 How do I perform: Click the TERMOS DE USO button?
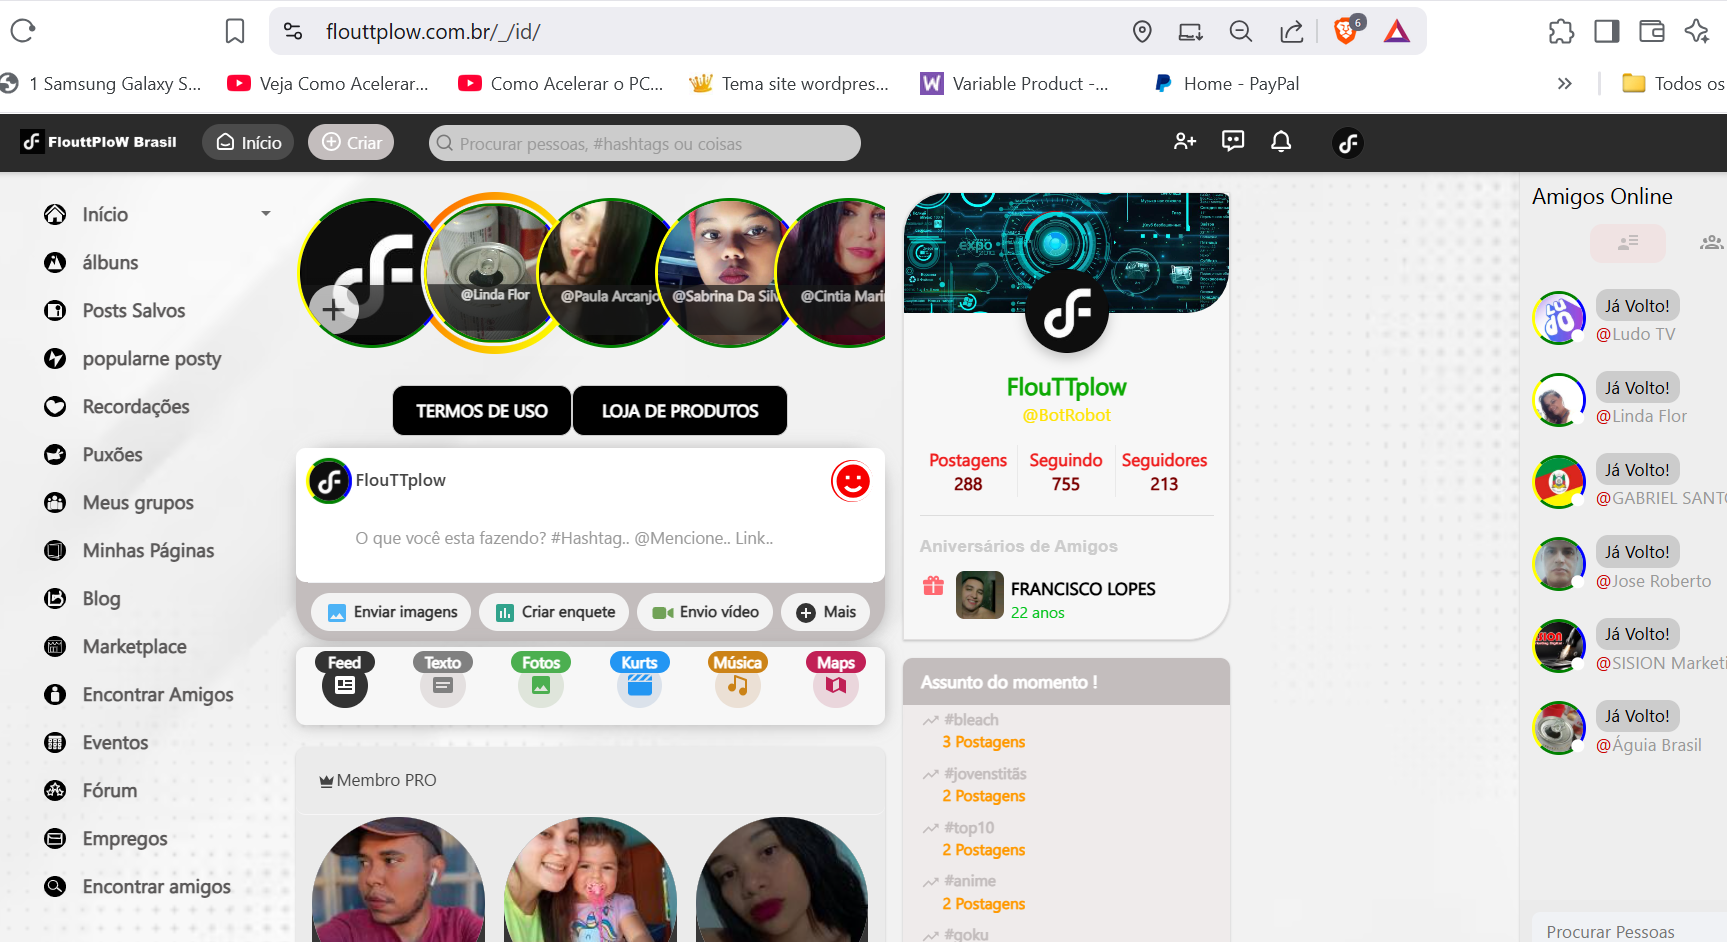point(481,411)
